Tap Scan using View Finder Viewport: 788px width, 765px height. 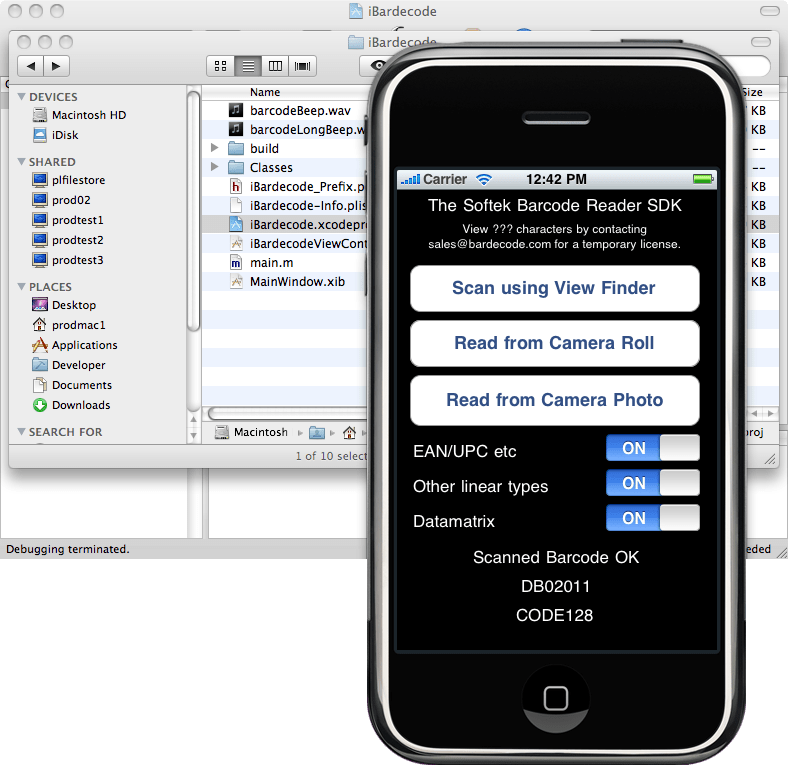click(554, 289)
